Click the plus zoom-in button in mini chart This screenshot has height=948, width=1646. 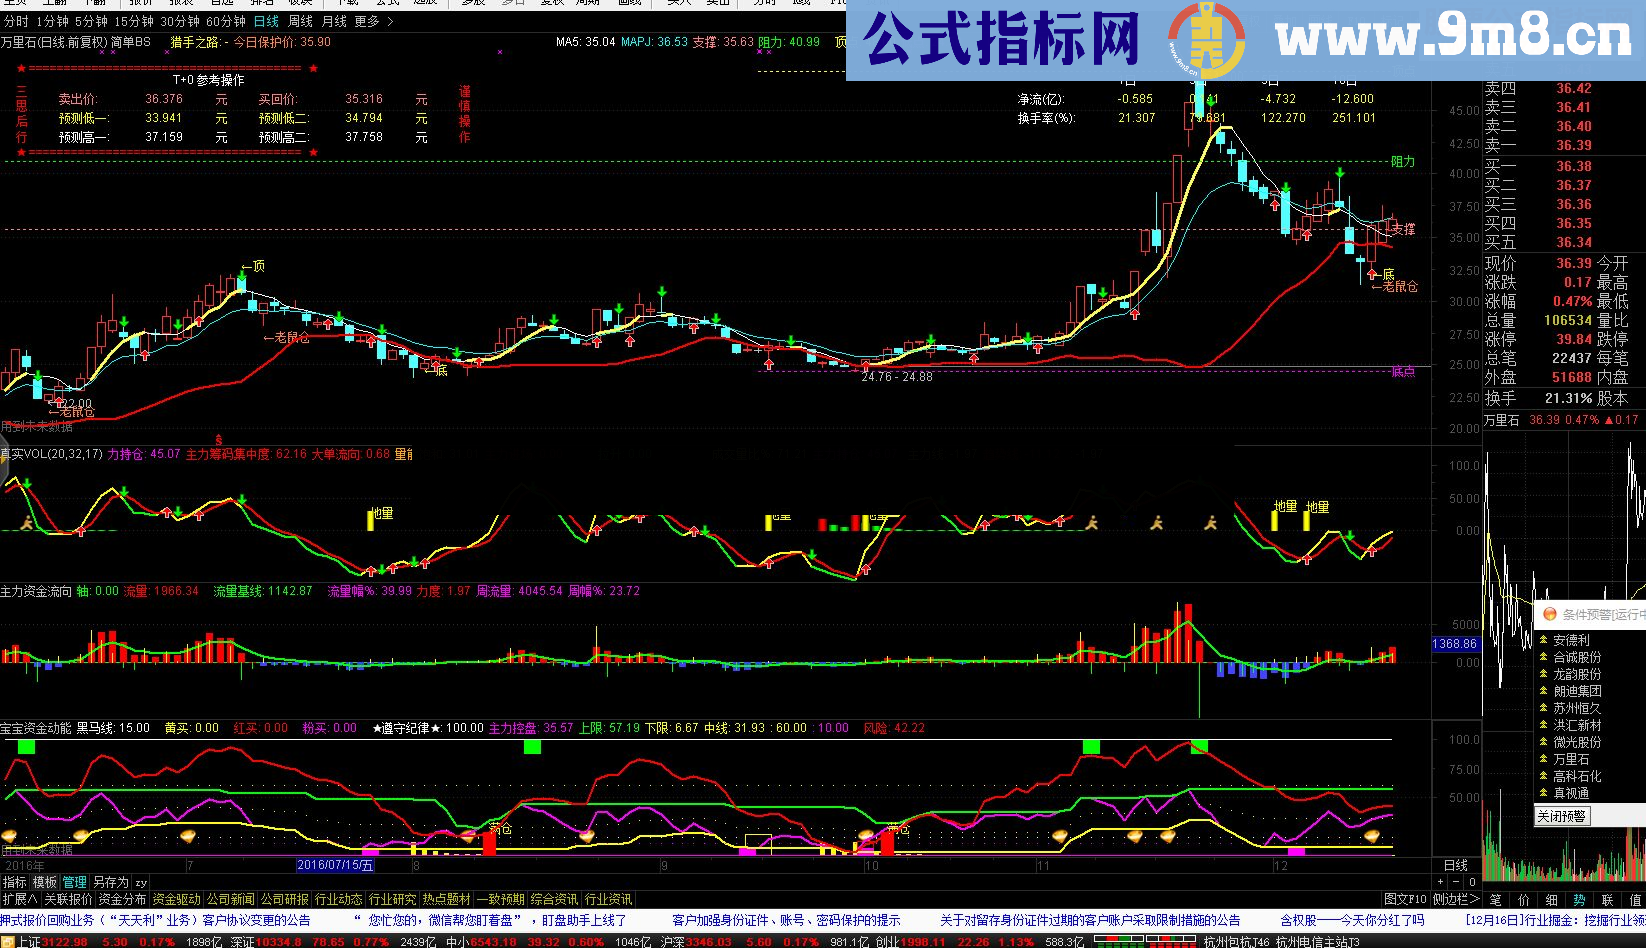[x=1441, y=882]
